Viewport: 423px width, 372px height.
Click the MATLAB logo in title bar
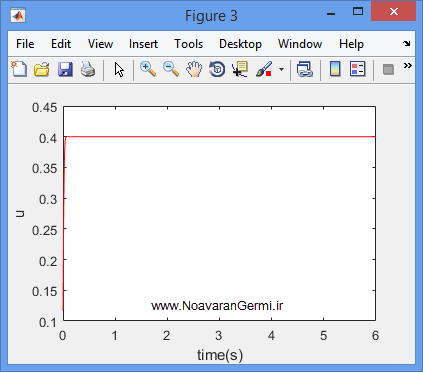(x=18, y=16)
